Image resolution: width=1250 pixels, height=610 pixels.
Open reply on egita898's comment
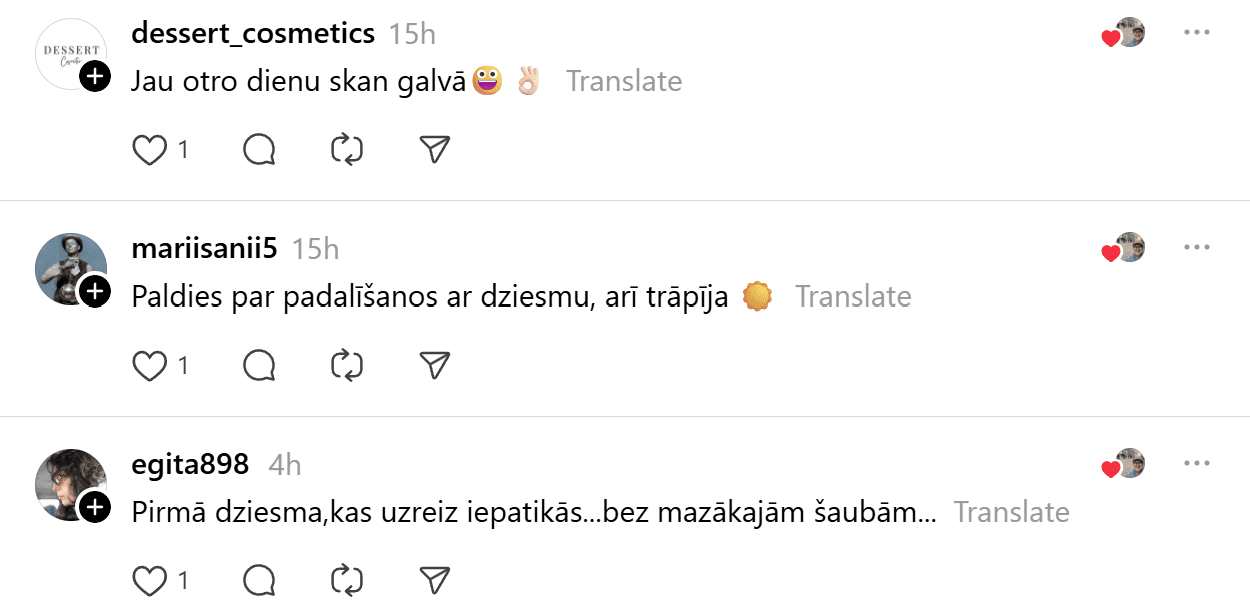(259, 580)
